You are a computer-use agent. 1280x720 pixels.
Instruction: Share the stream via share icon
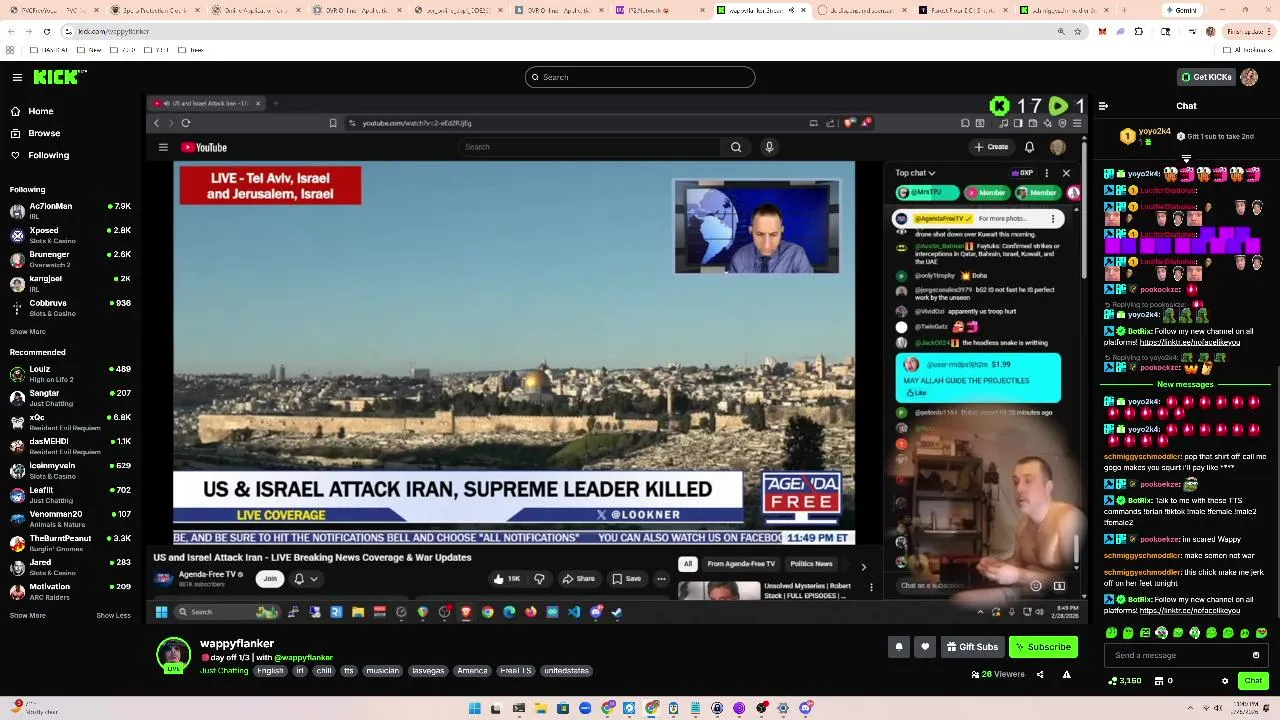point(1040,675)
